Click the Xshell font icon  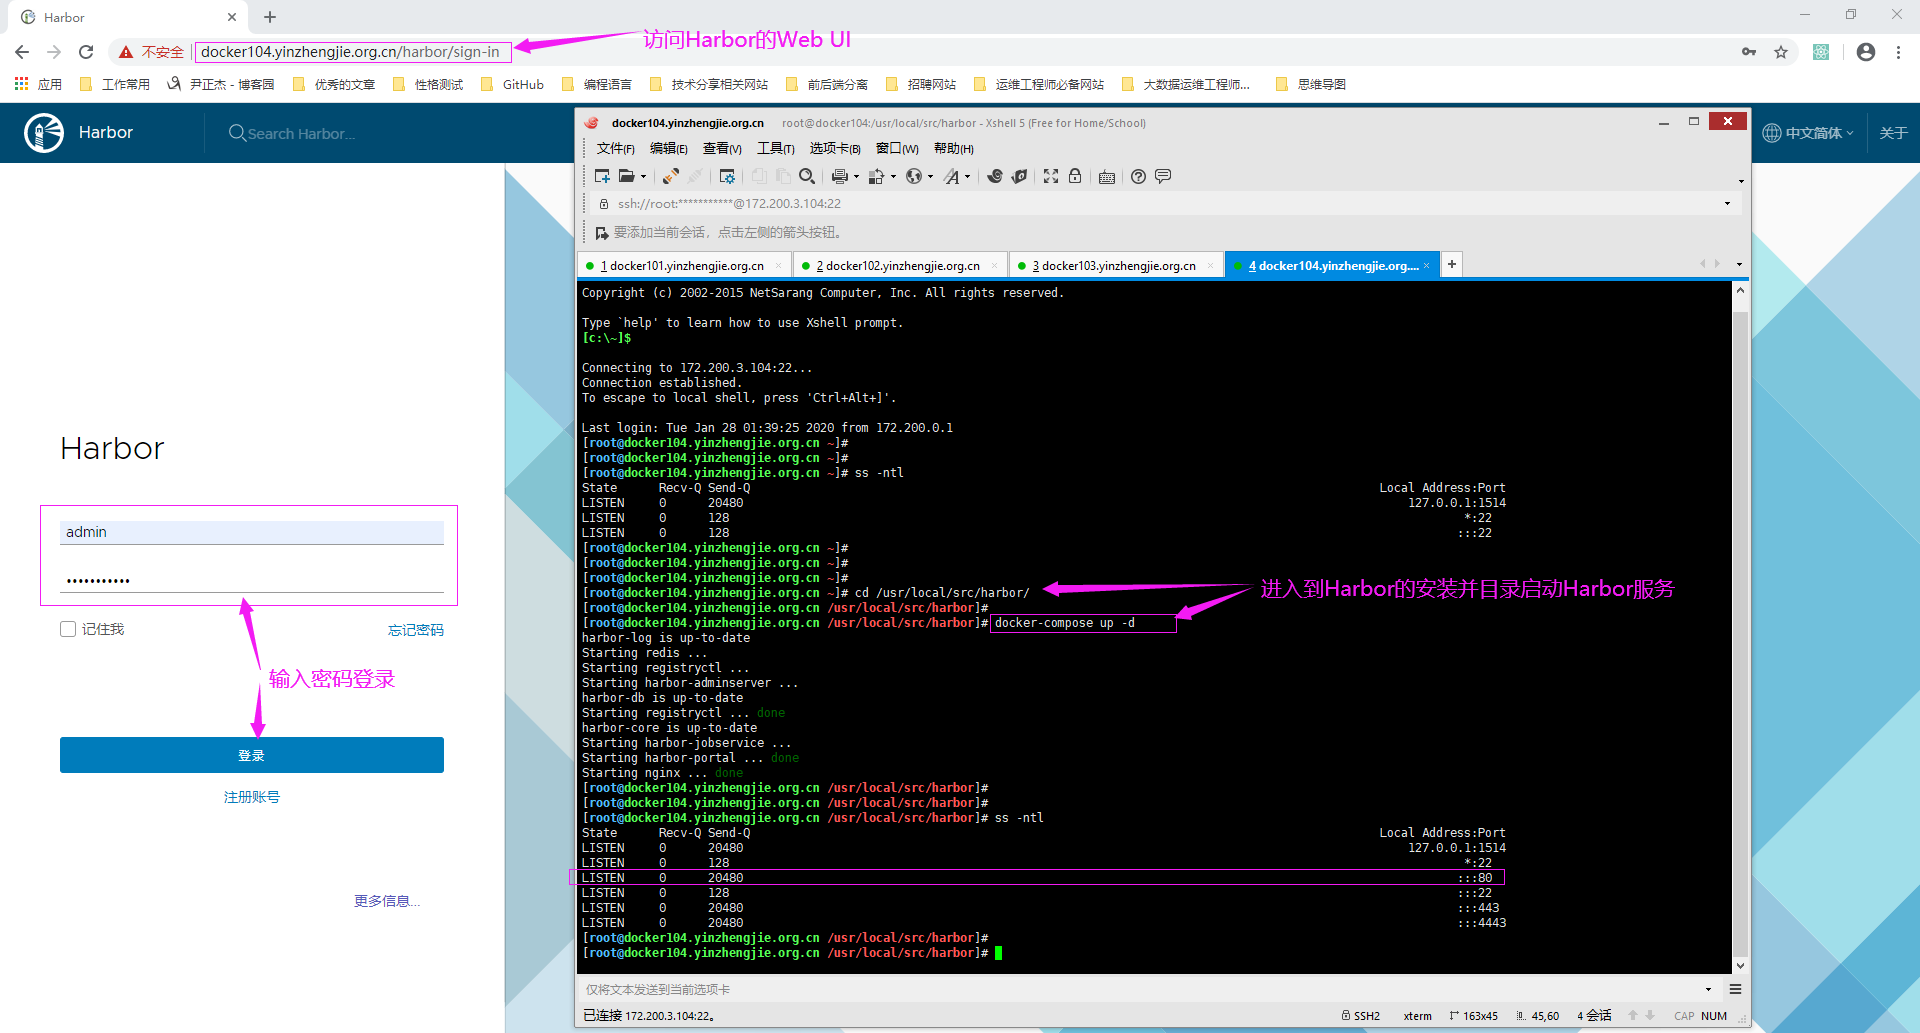[951, 176]
